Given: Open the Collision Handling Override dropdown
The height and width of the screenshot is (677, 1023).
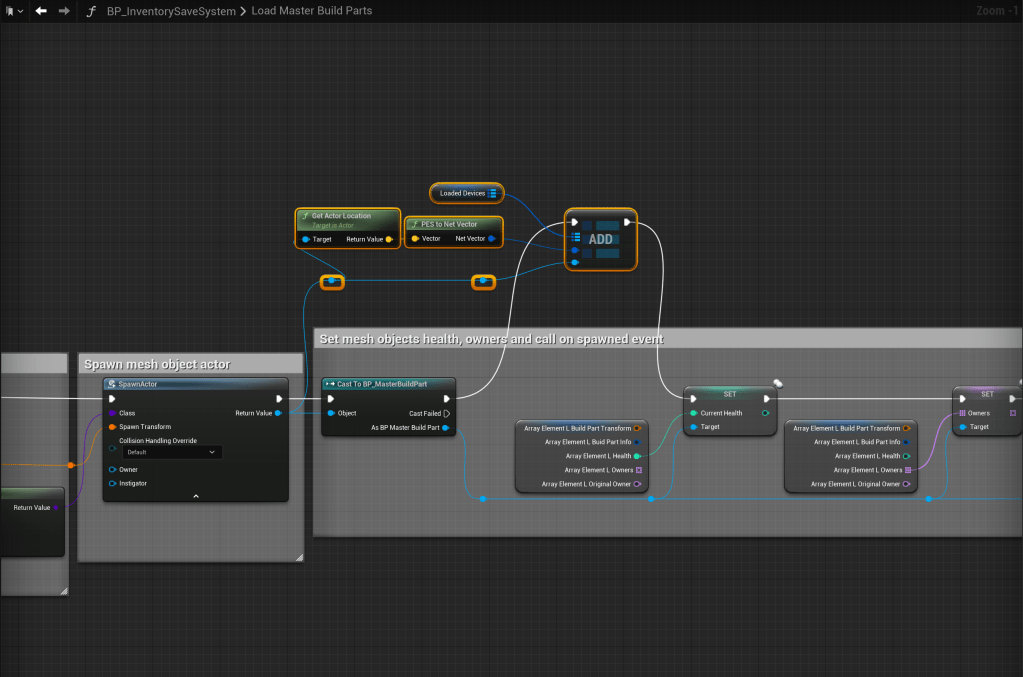Looking at the screenshot, I should click(170, 452).
